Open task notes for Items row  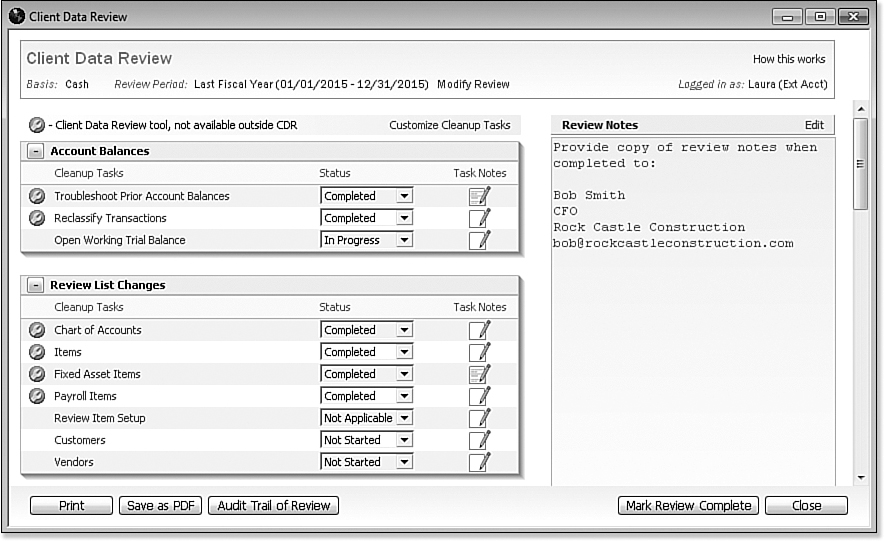tap(480, 352)
